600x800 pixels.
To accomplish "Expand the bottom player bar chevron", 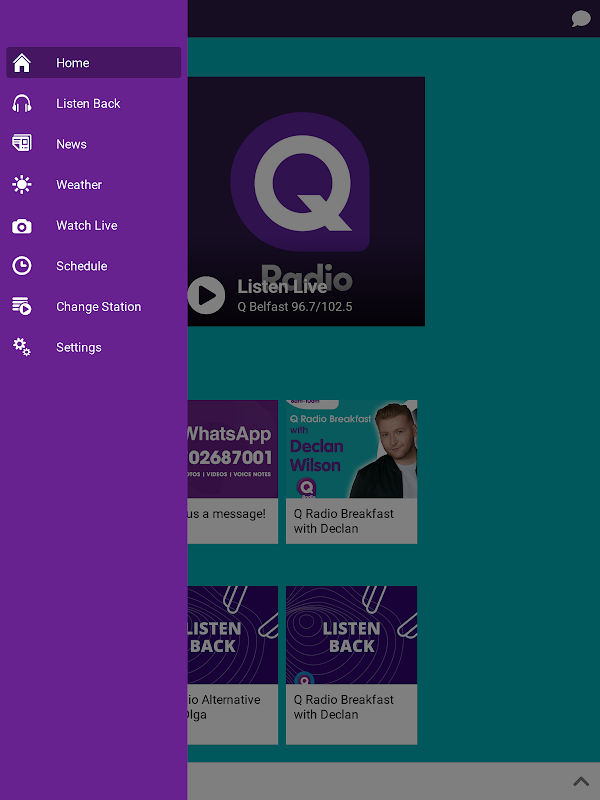I will [x=581, y=781].
